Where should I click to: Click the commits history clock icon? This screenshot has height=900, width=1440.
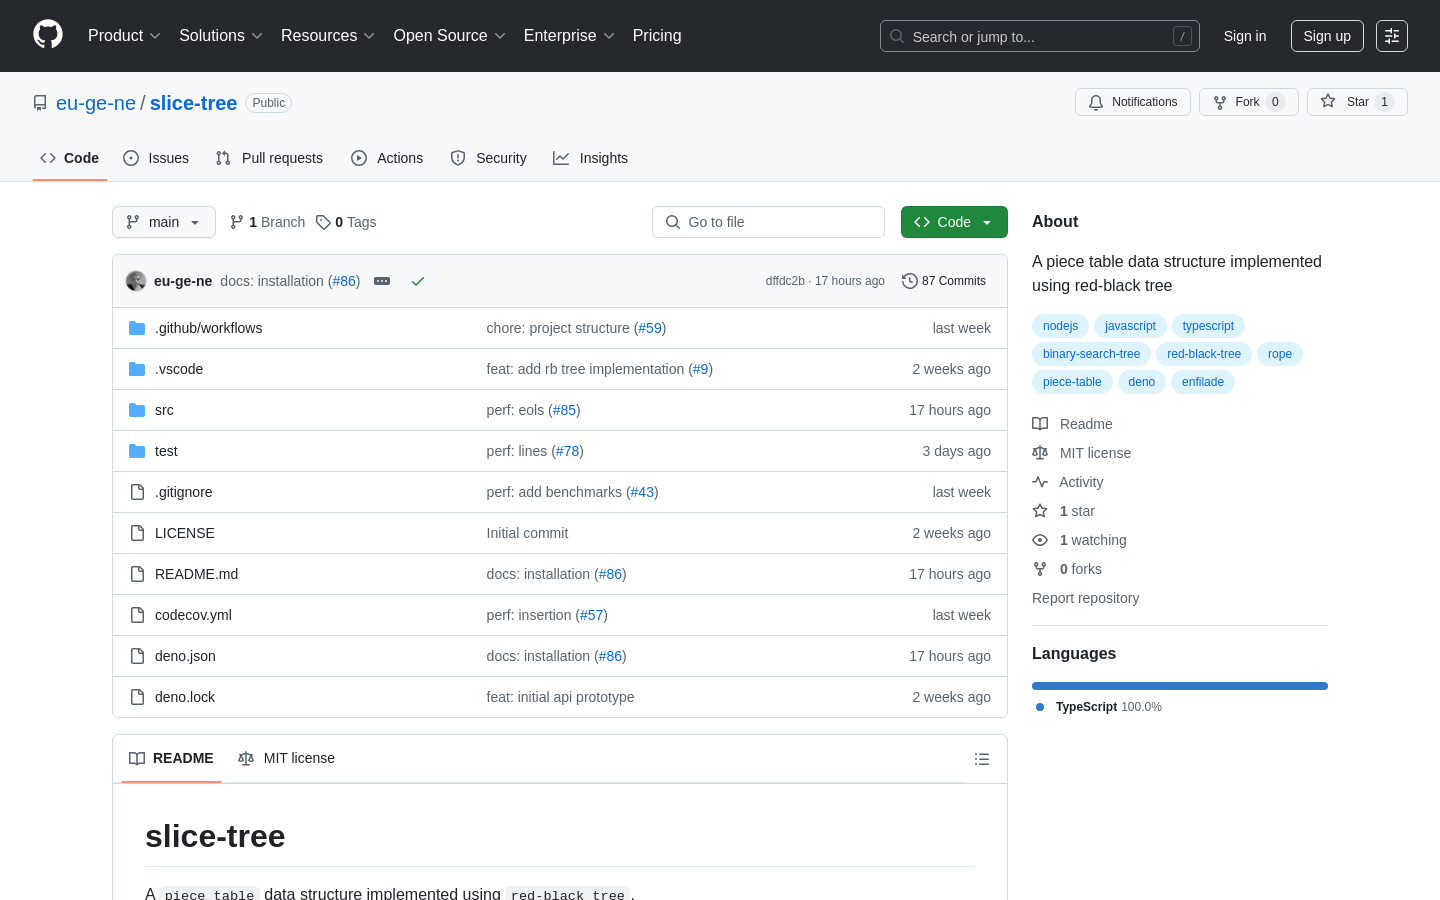pyautogui.click(x=909, y=281)
